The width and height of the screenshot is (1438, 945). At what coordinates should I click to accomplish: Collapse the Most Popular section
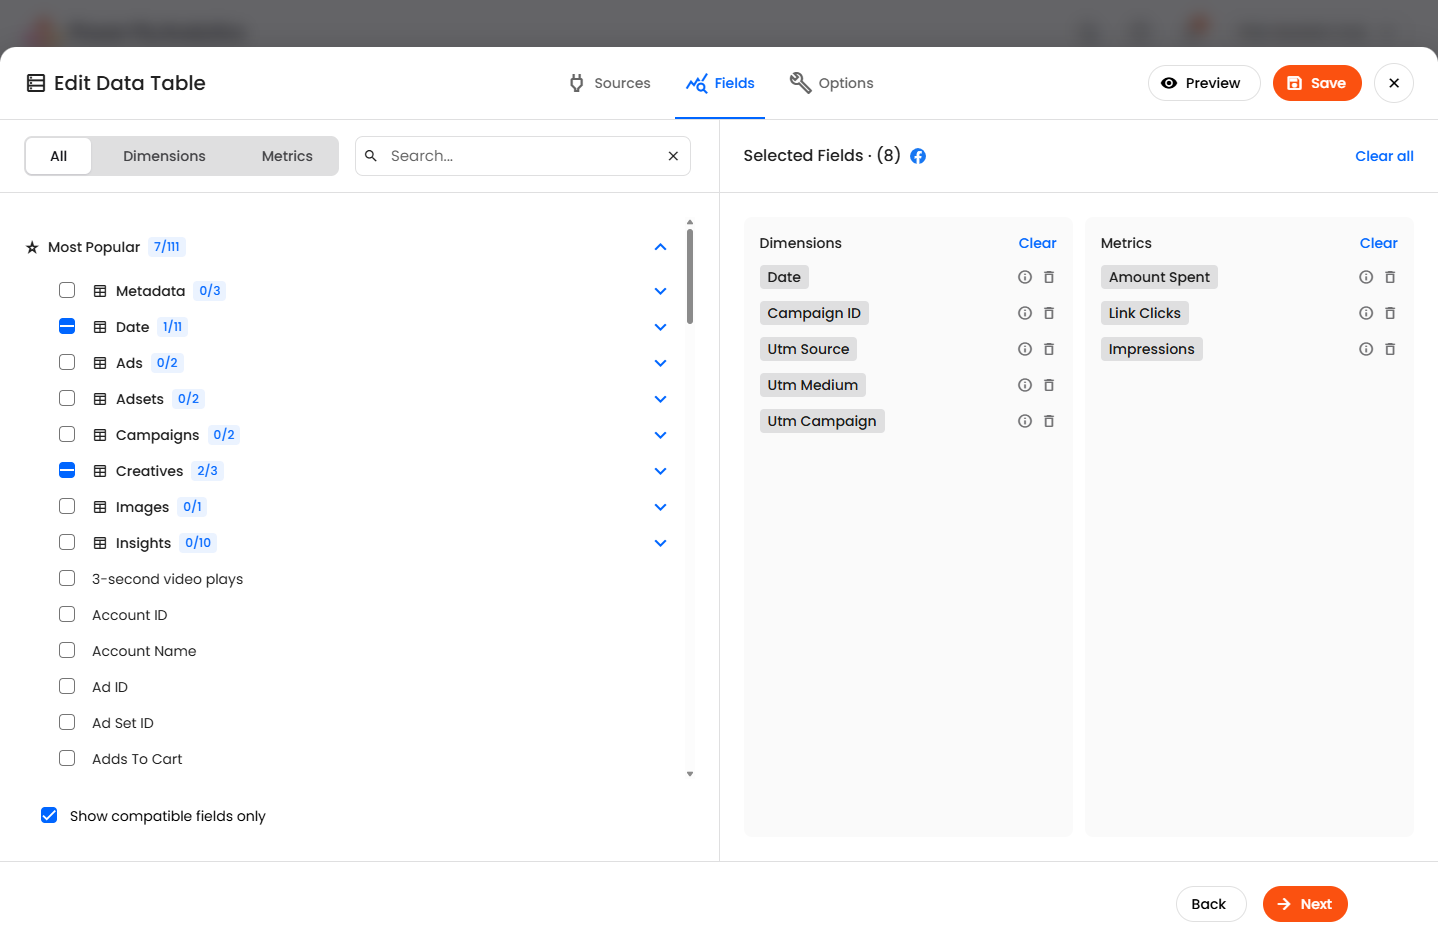(x=660, y=247)
